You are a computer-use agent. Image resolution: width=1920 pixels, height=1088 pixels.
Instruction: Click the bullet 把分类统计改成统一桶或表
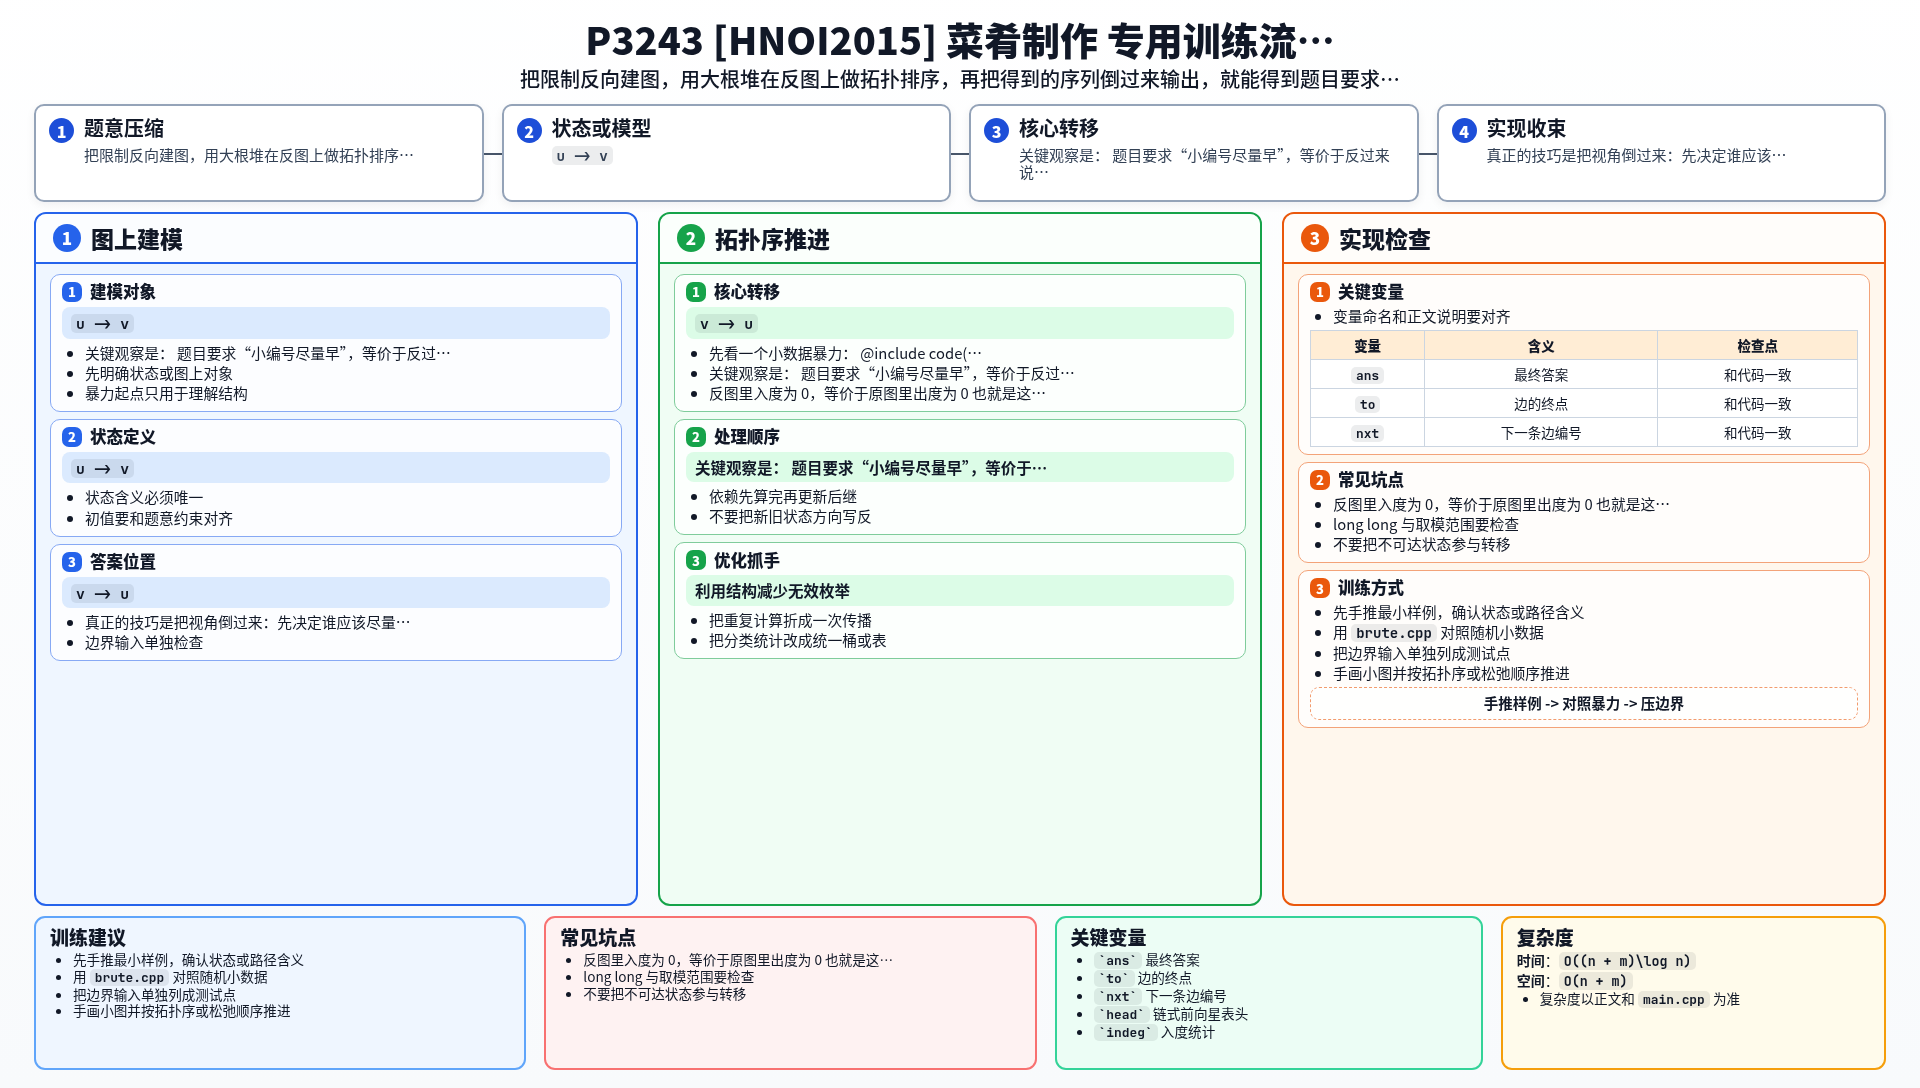(x=797, y=641)
